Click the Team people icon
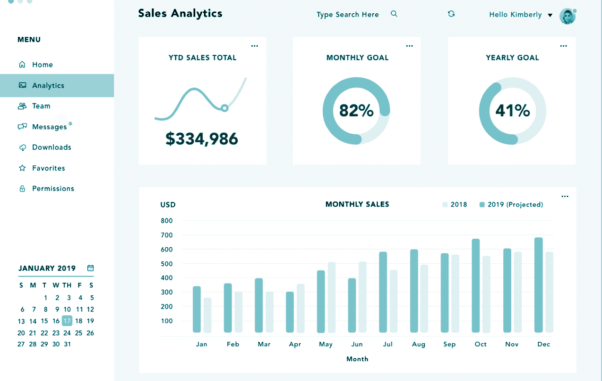The width and height of the screenshot is (602, 381). click(22, 106)
